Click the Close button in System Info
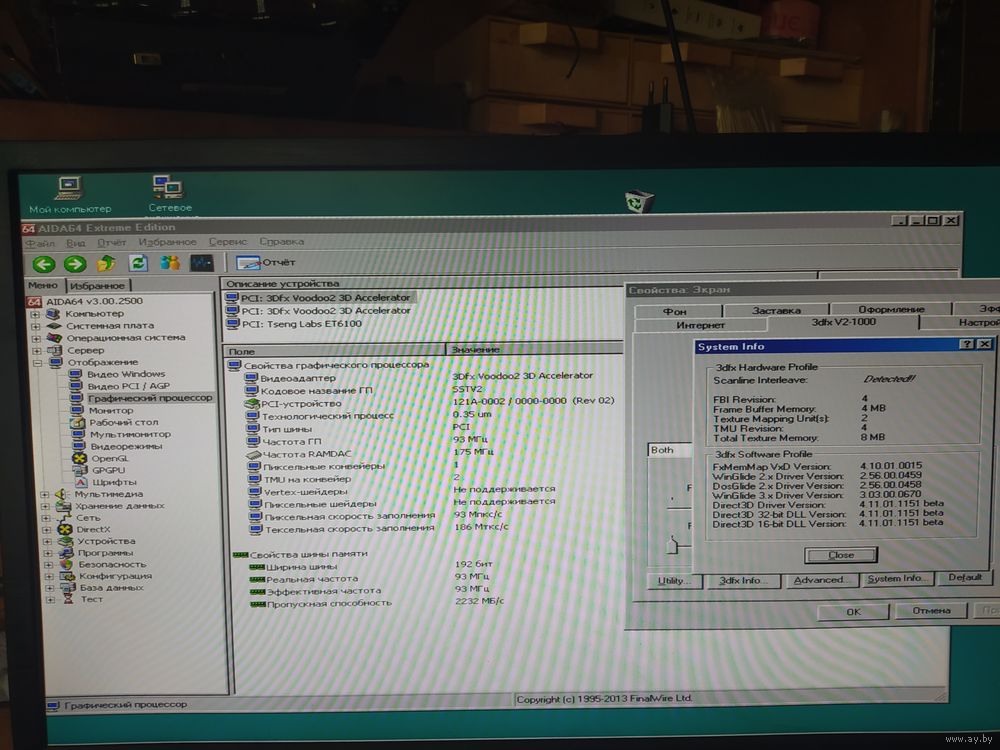This screenshot has width=1000, height=750. pyautogui.click(x=841, y=555)
